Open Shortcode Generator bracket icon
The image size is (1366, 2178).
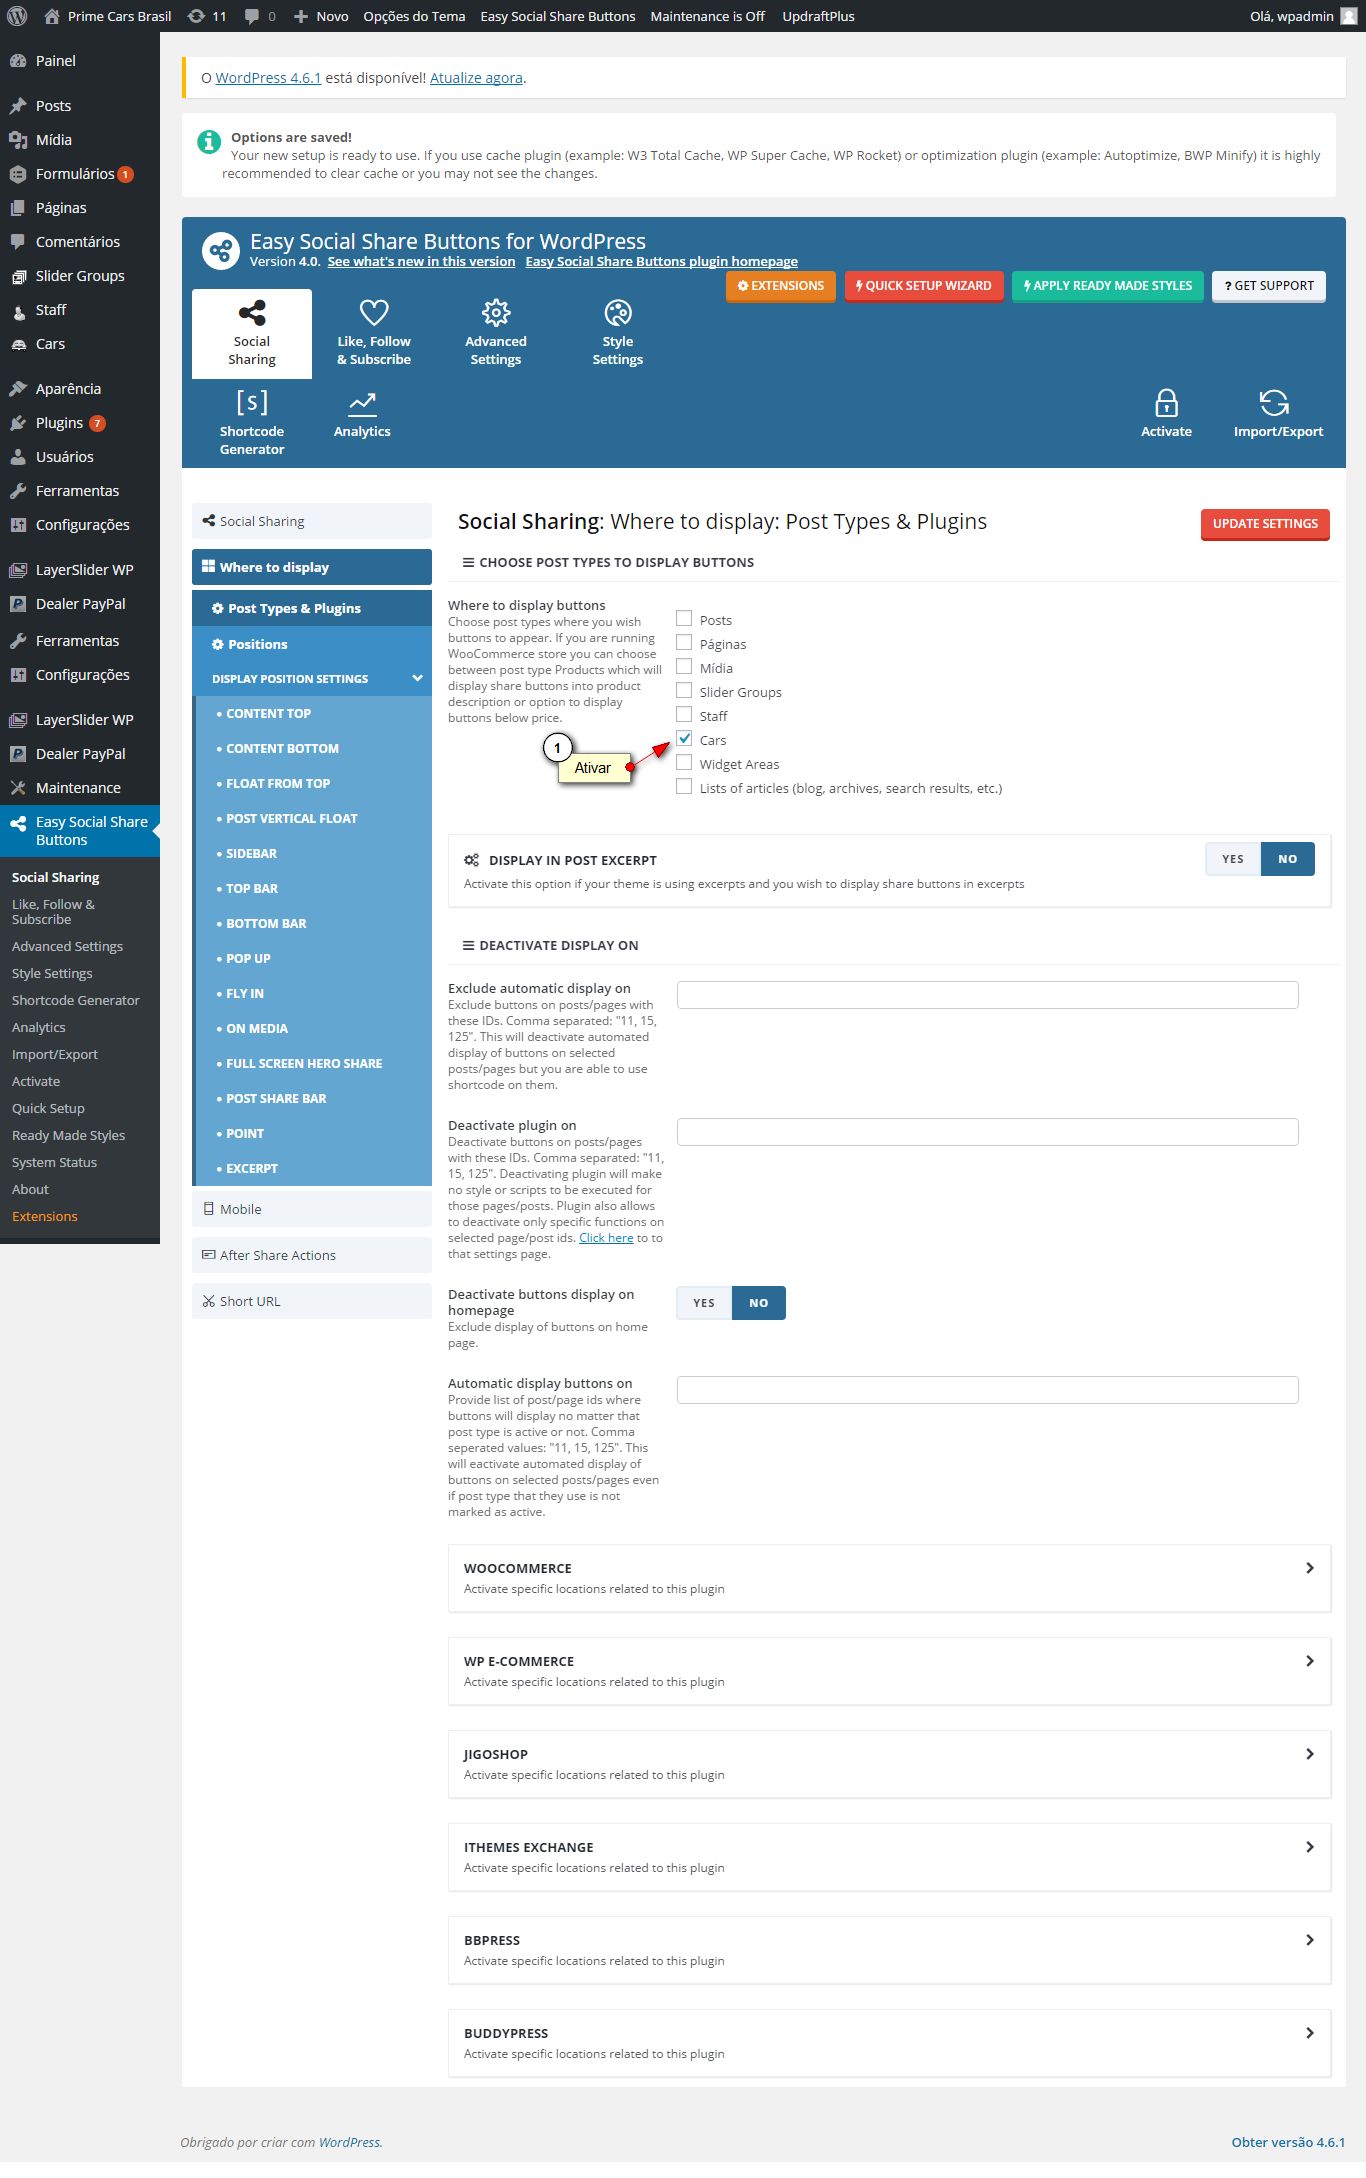(252, 402)
